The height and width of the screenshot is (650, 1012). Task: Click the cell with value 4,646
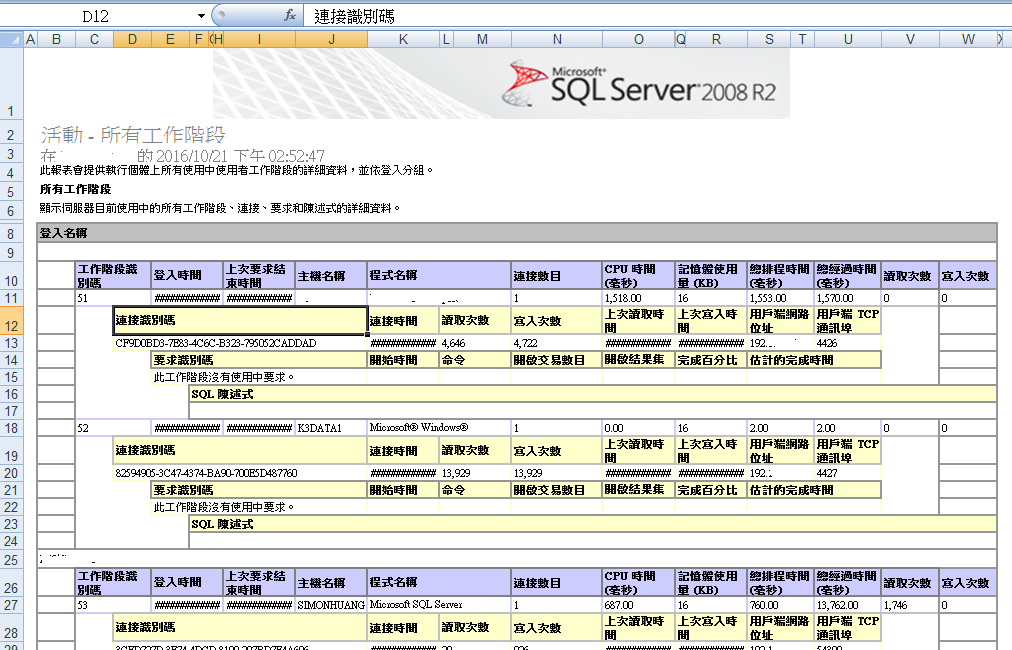(475, 343)
